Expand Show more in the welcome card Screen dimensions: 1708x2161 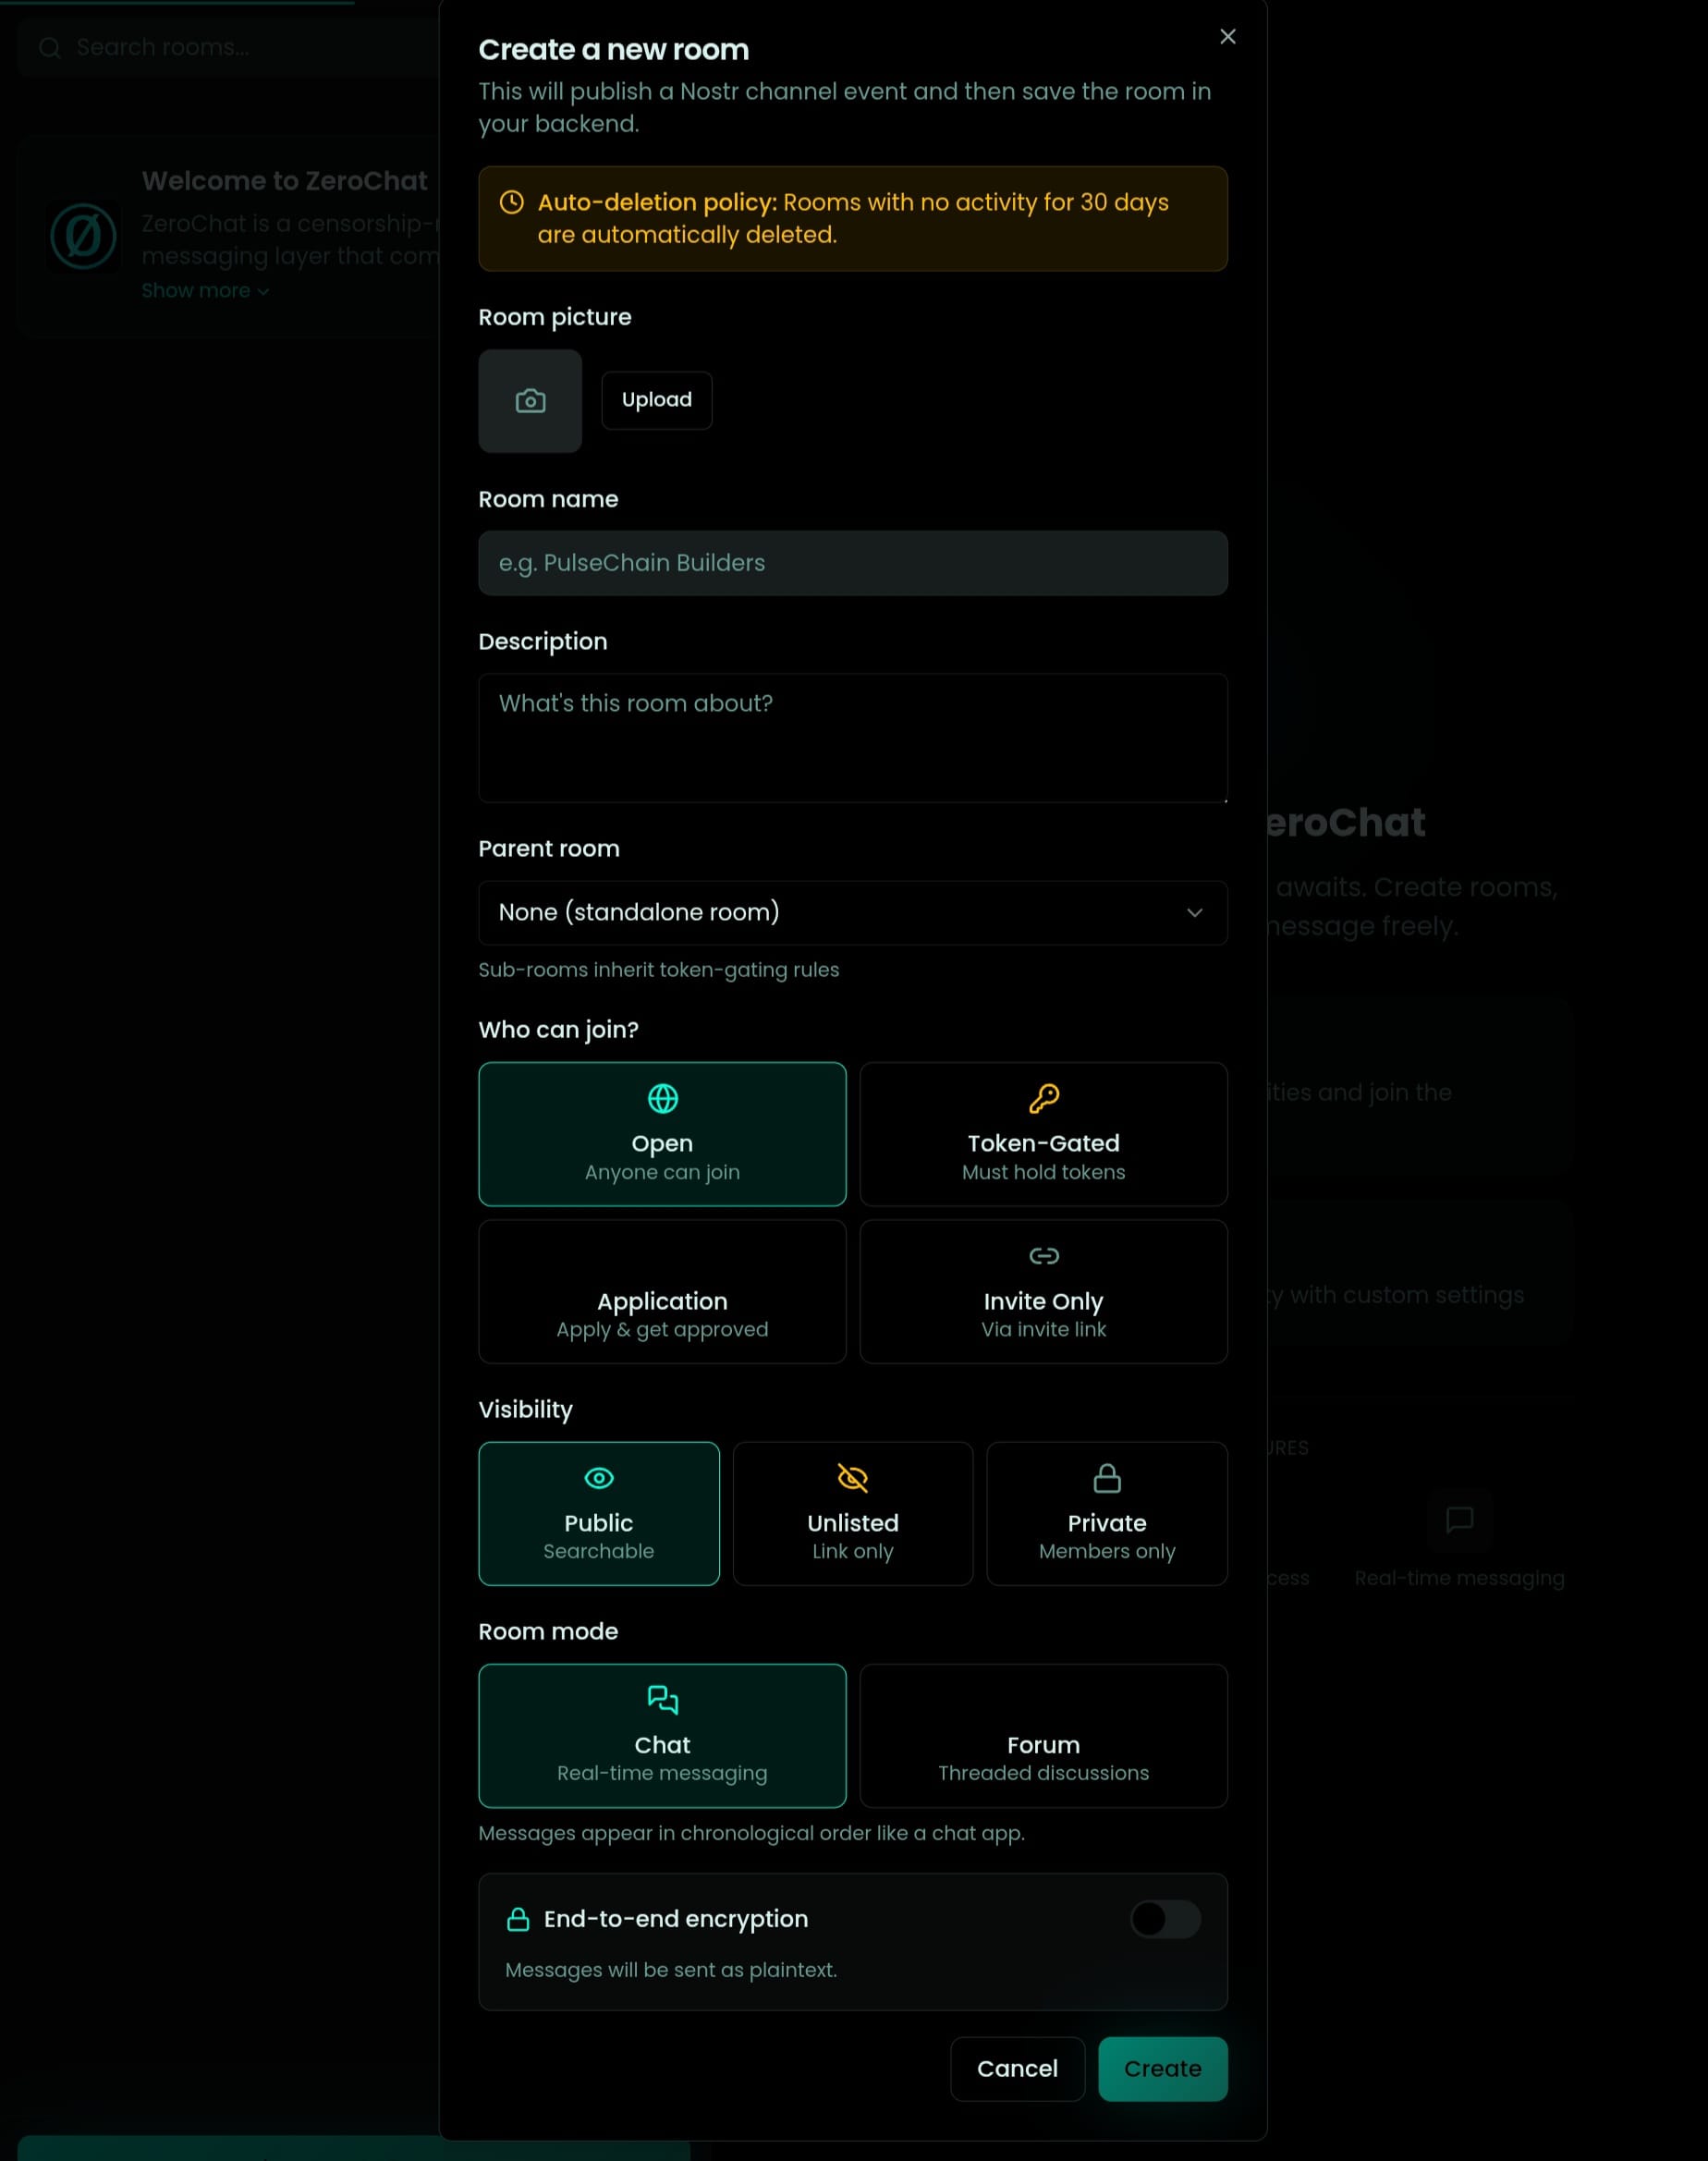pos(205,291)
